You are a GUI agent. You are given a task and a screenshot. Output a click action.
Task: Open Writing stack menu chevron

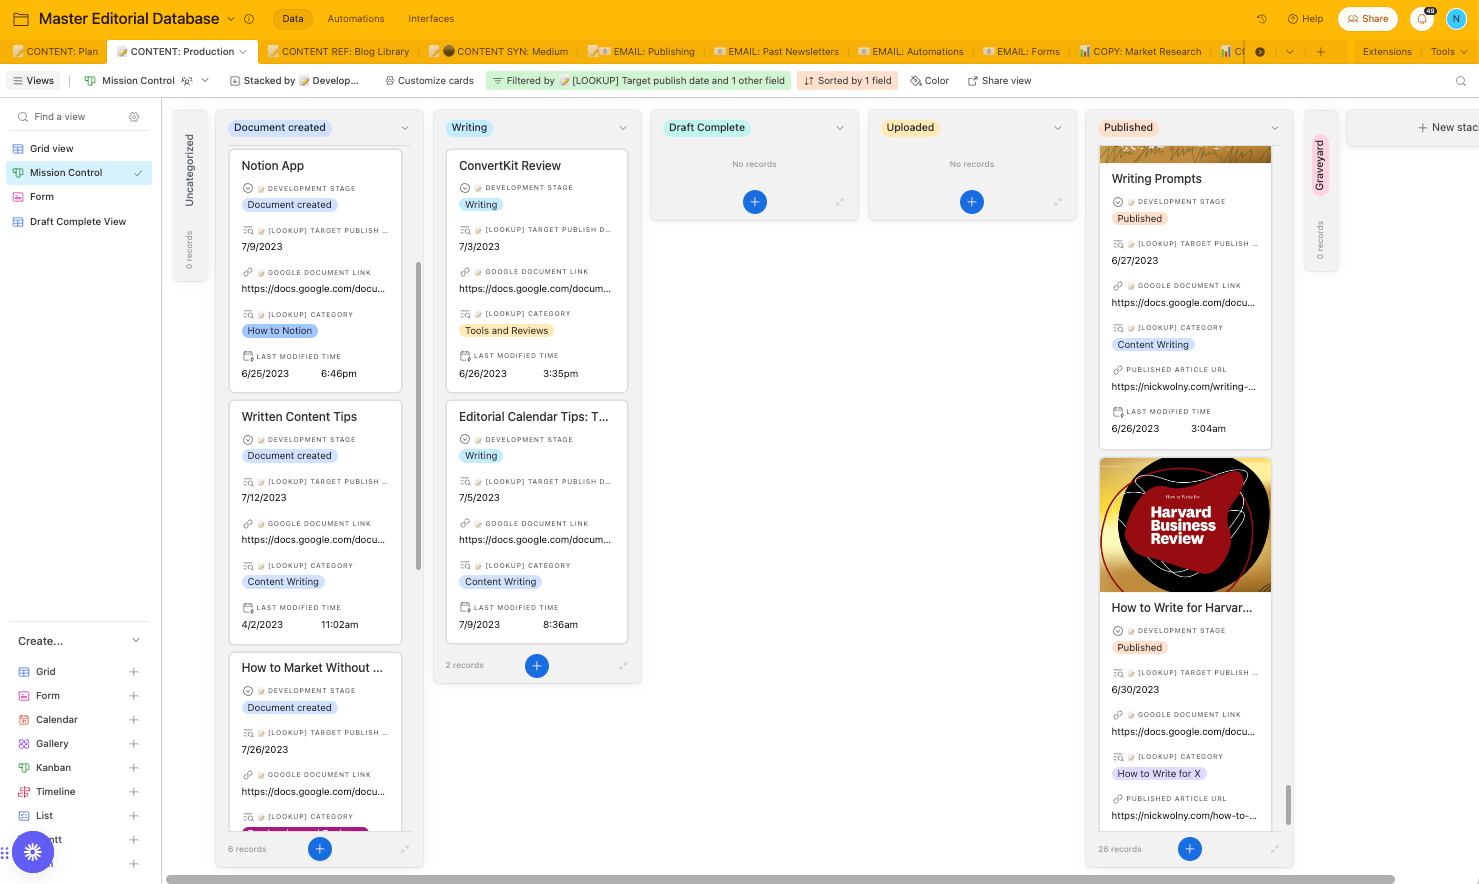(x=623, y=128)
